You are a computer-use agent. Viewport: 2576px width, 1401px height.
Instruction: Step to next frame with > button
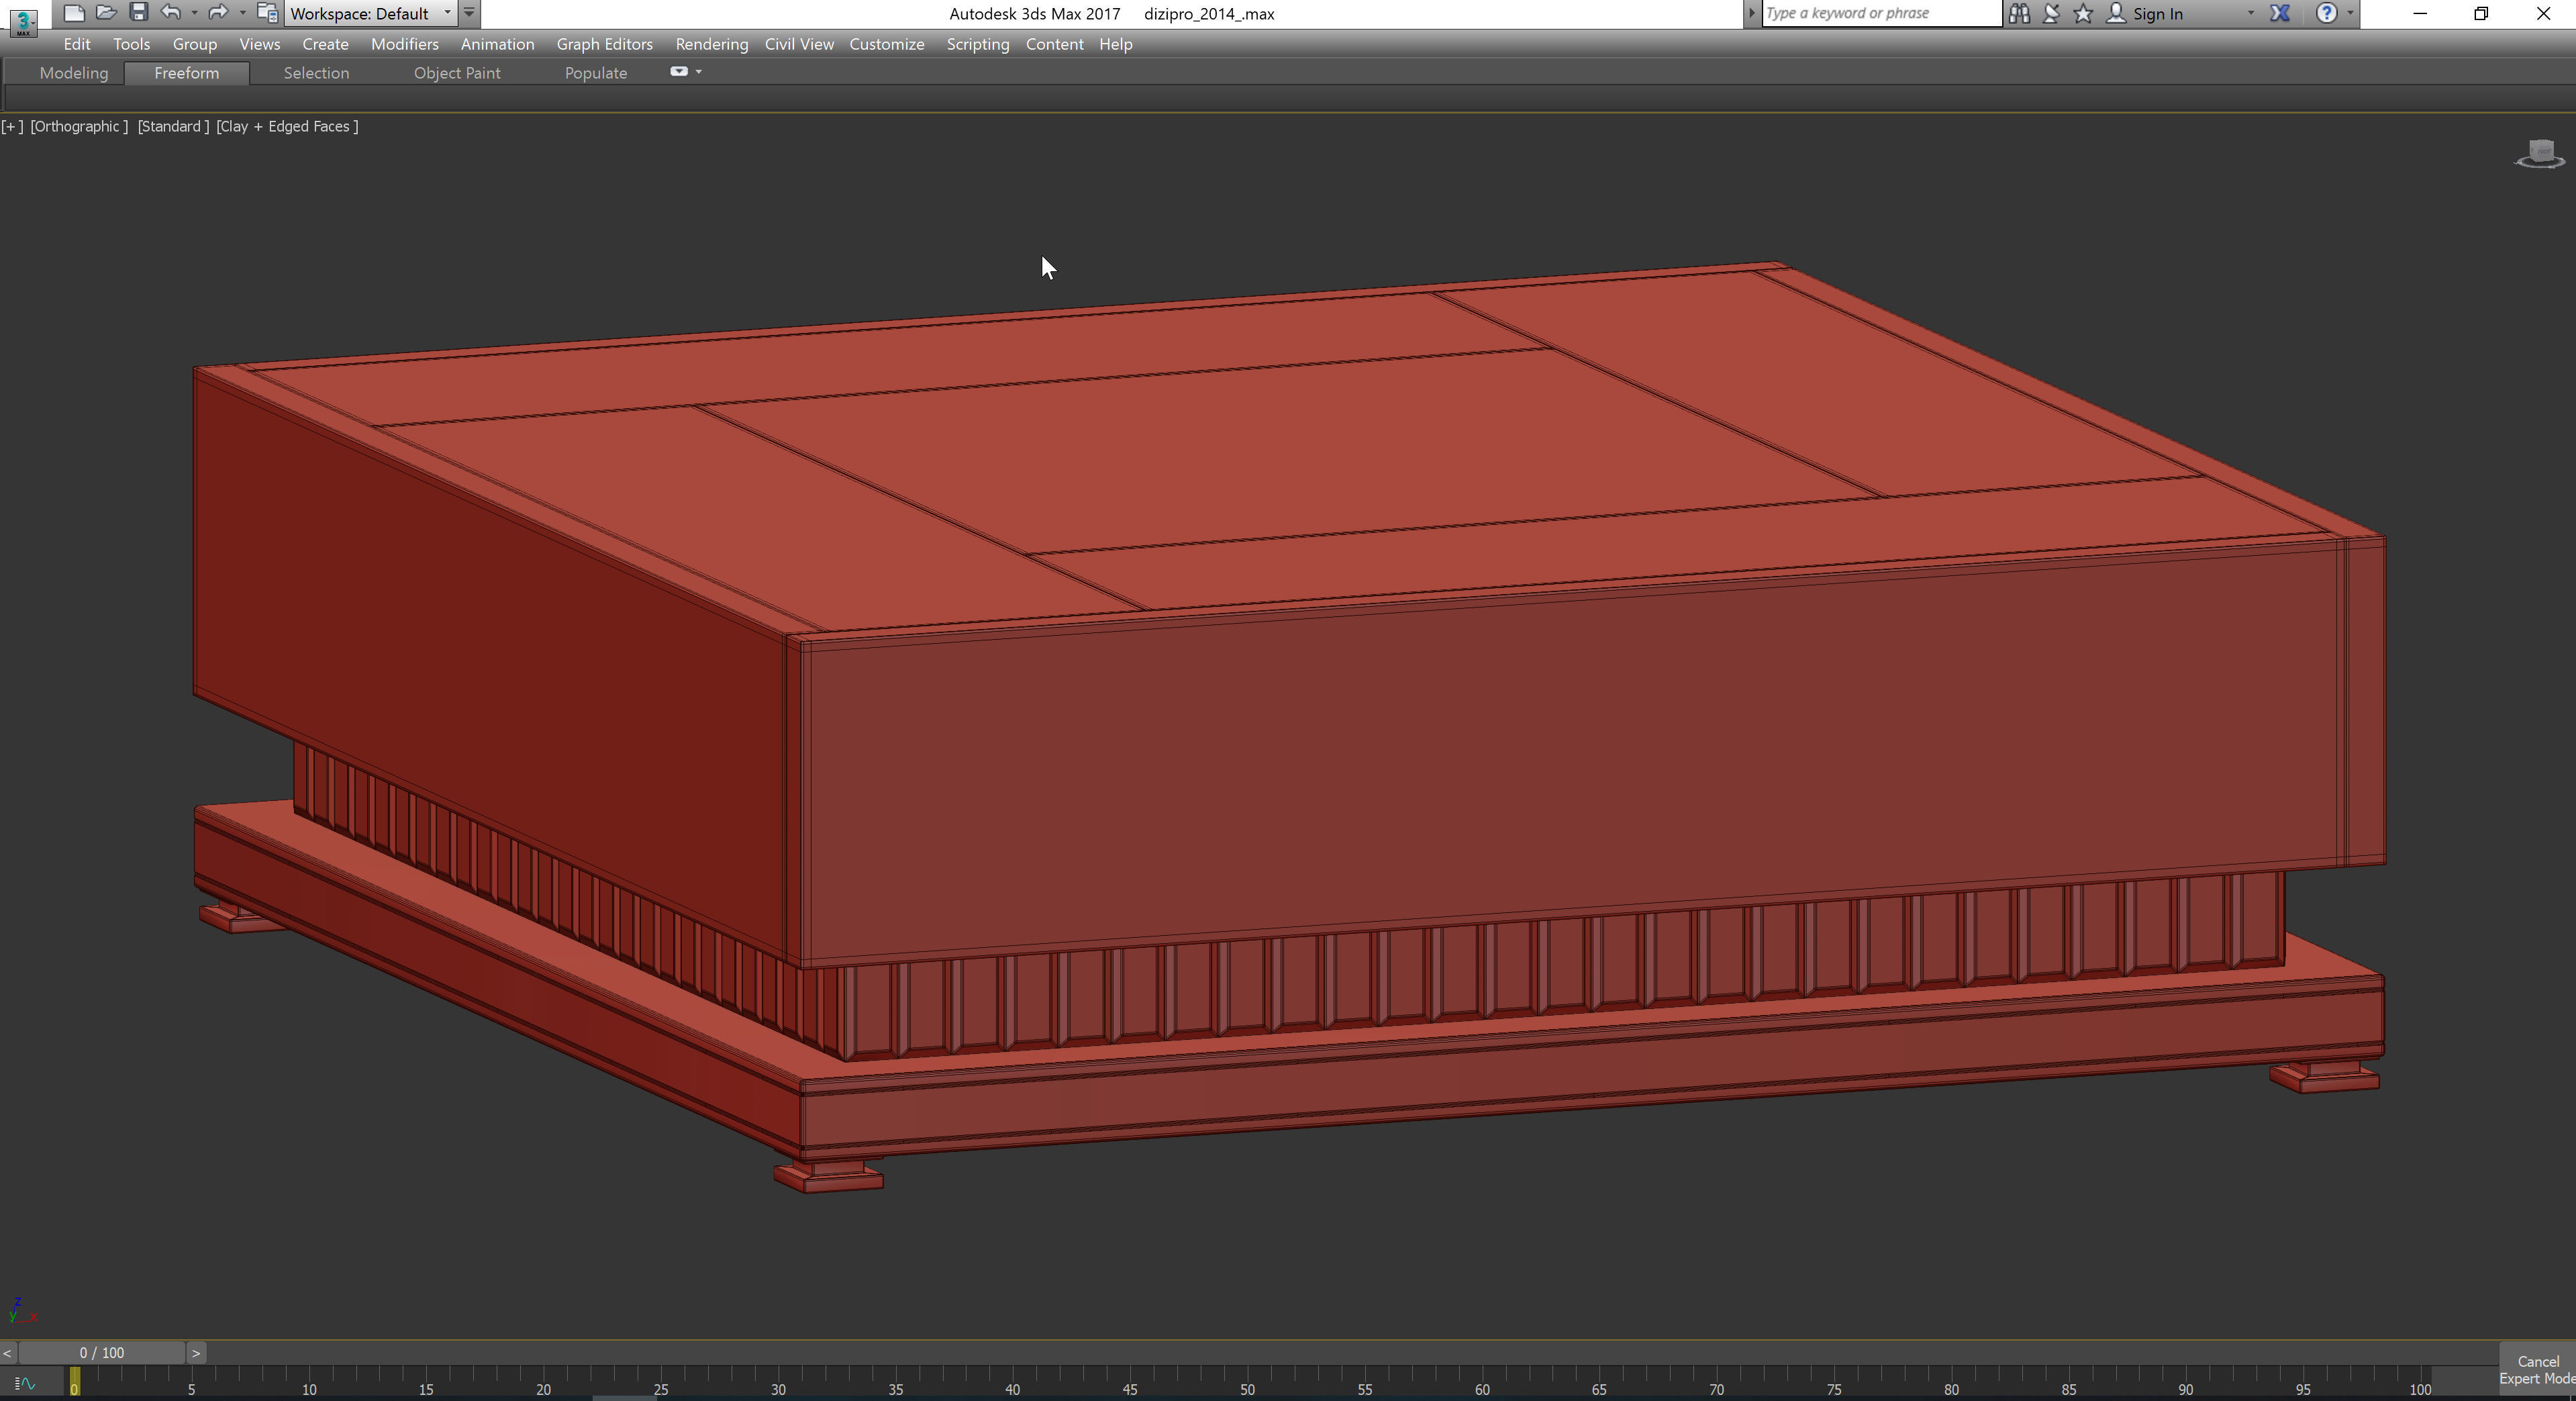coord(196,1353)
